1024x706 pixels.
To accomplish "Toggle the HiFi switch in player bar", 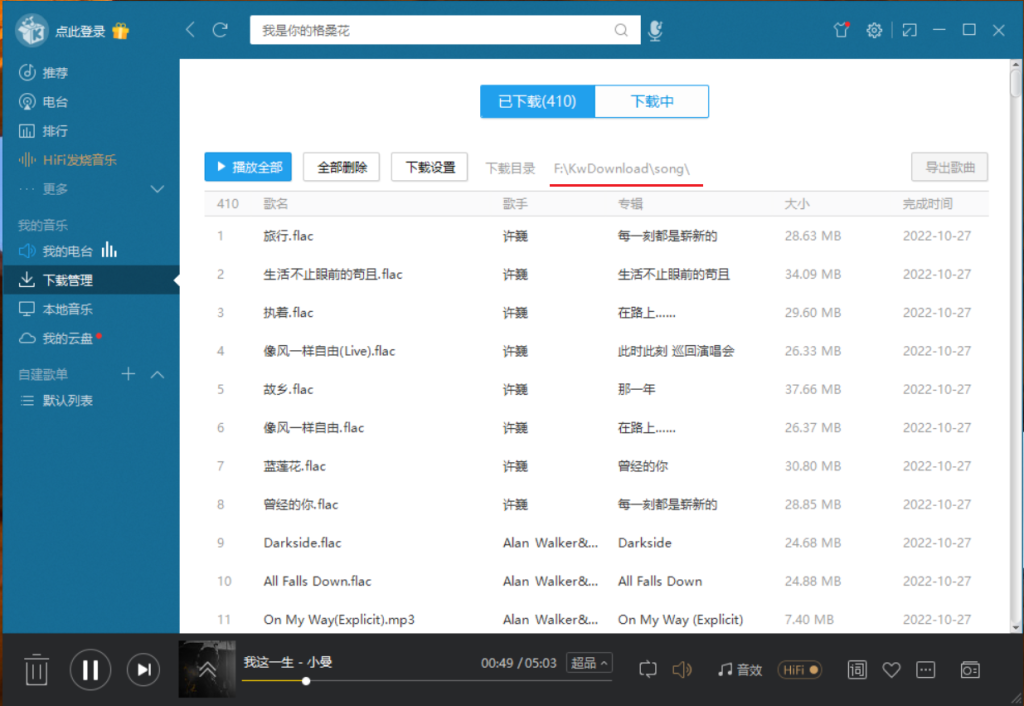I will click(801, 669).
